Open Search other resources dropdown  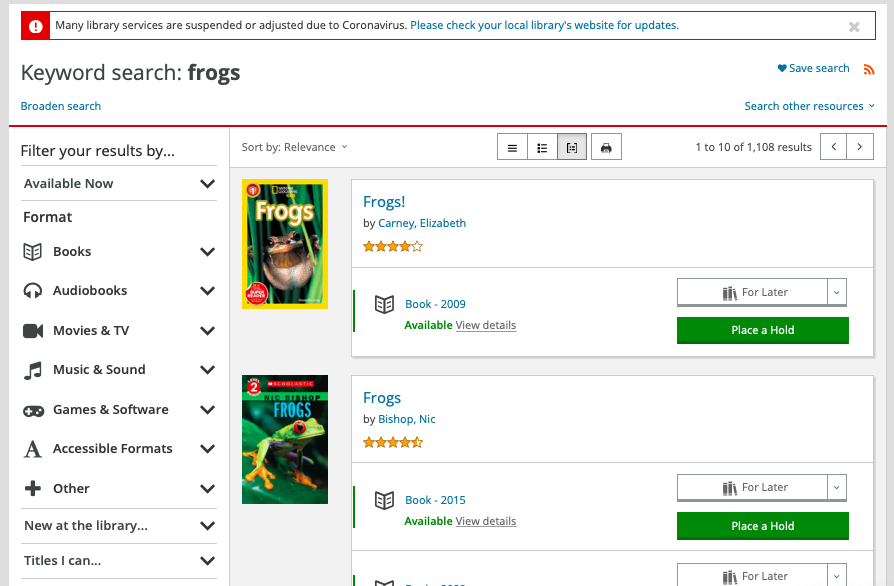(809, 106)
